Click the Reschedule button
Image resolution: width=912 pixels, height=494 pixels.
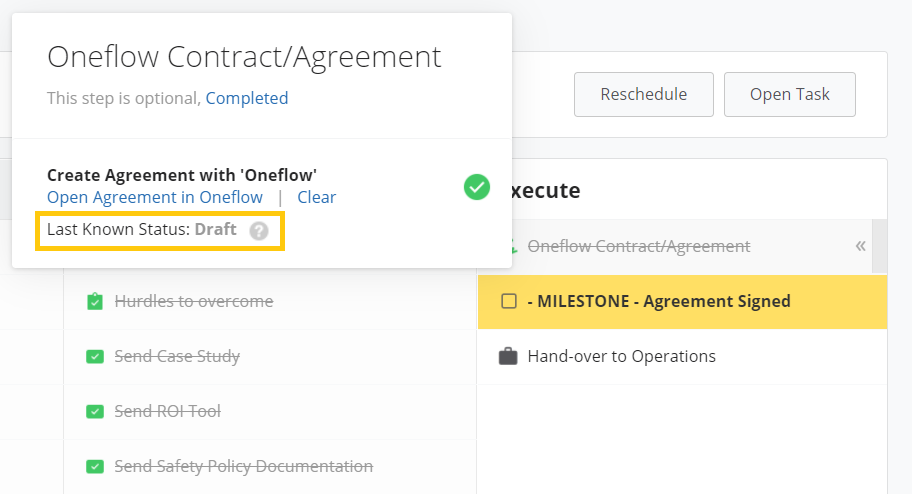tap(644, 94)
